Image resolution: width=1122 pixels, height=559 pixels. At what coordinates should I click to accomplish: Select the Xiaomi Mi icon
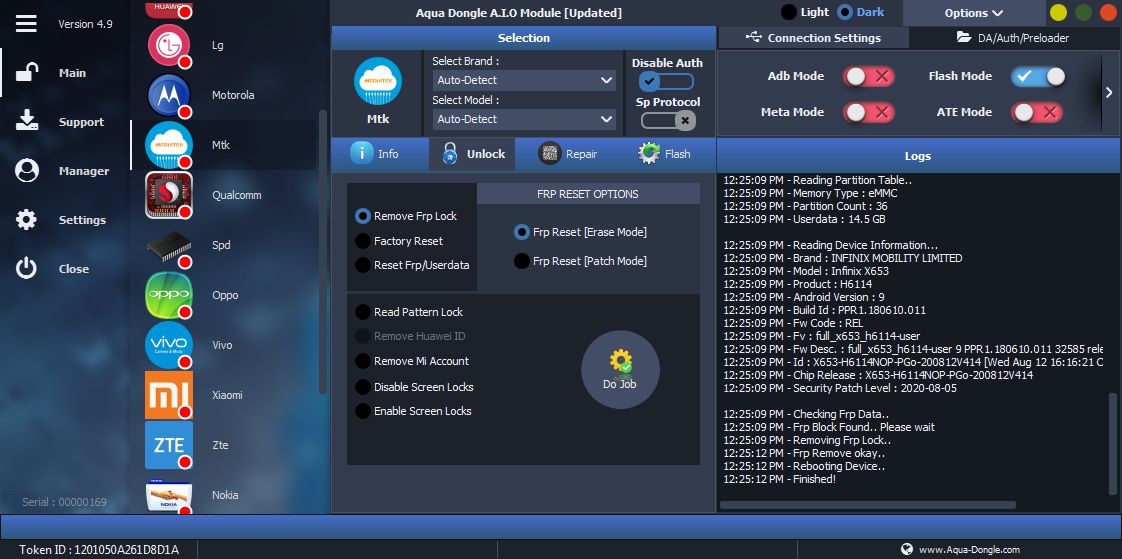pyautogui.click(x=169, y=395)
